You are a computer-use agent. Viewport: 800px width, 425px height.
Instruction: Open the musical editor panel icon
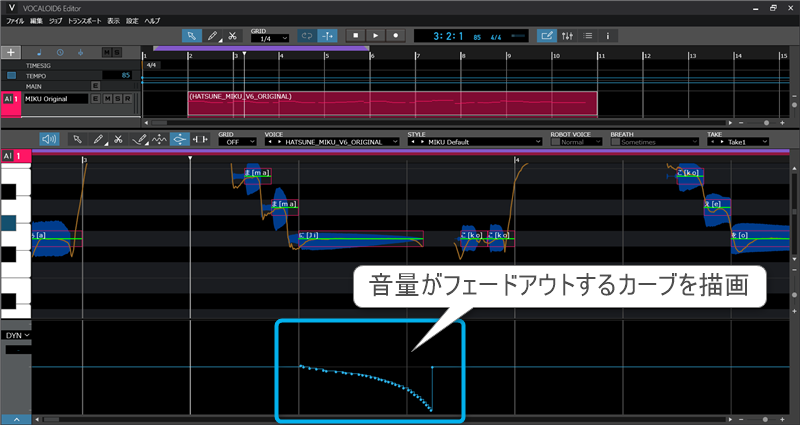(546, 36)
